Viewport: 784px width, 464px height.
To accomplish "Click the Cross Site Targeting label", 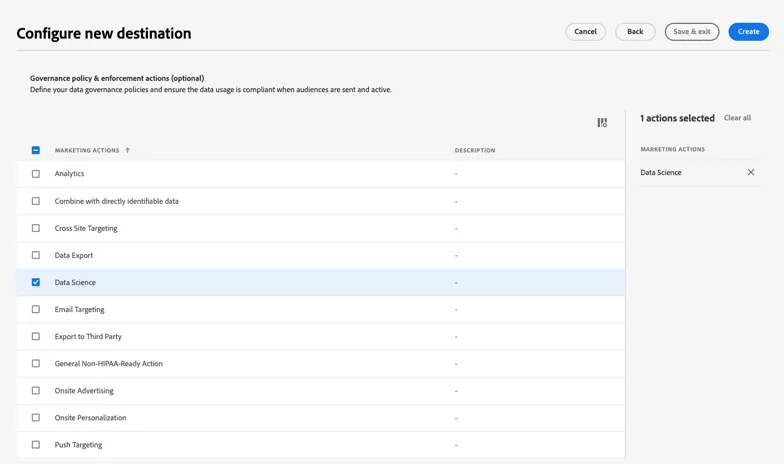I will point(86,228).
